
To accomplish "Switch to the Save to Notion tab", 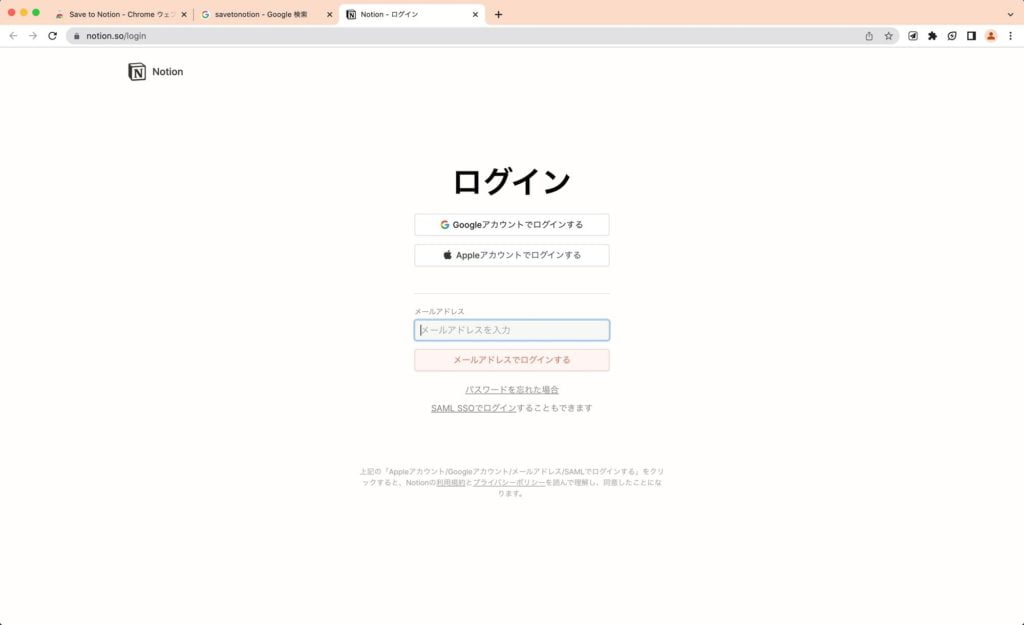I will point(120,15).
